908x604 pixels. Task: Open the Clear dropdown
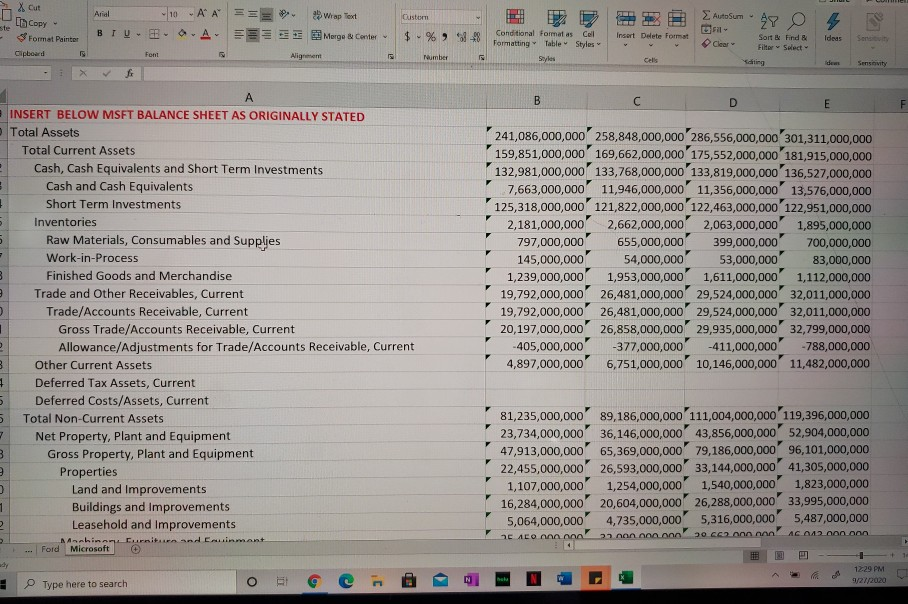(718, 43)
